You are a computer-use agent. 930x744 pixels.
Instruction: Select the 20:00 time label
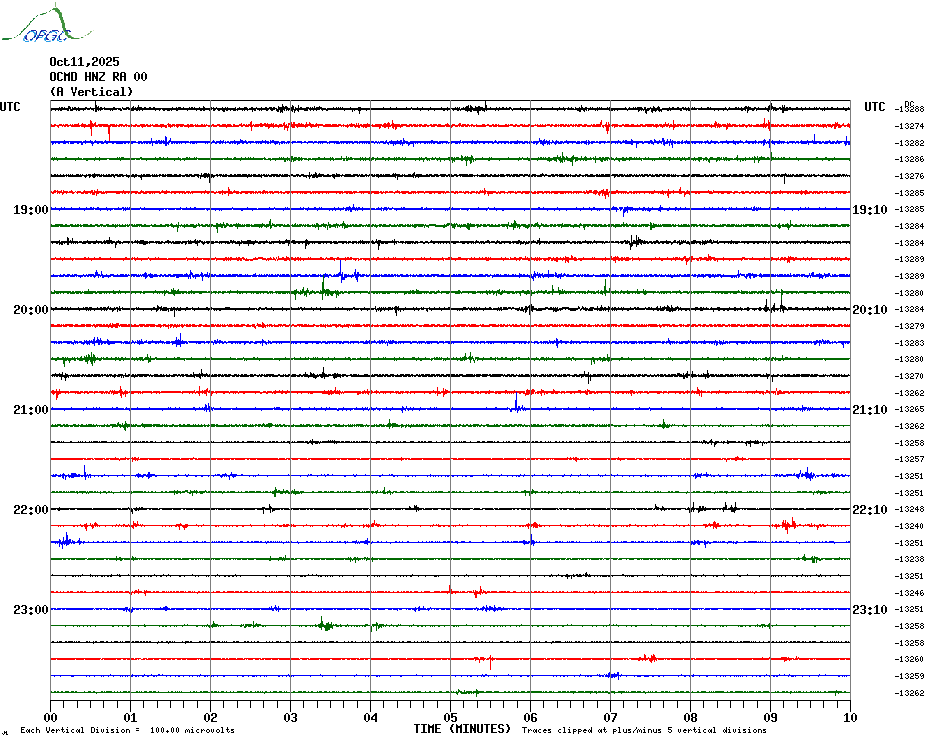pyautogui.click(x=31, y=310)
